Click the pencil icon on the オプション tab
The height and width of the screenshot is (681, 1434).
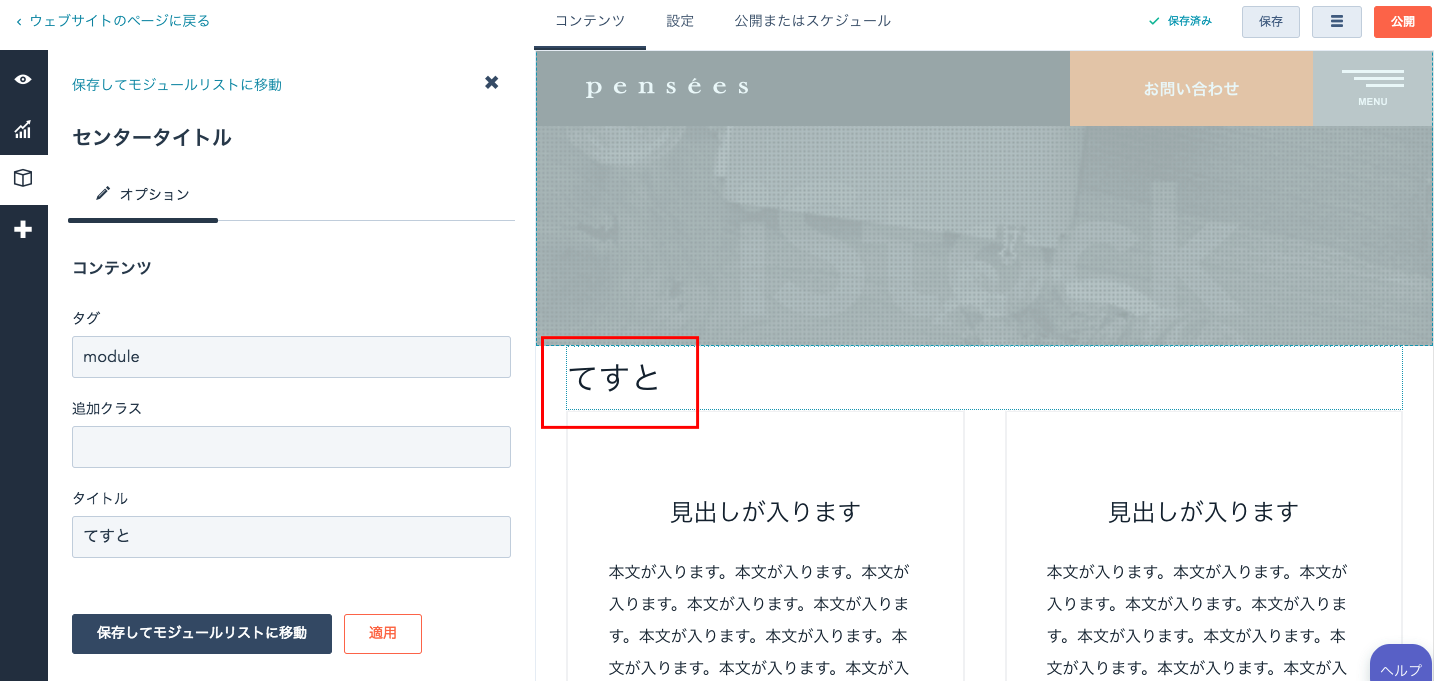click(x=104, y=193)
